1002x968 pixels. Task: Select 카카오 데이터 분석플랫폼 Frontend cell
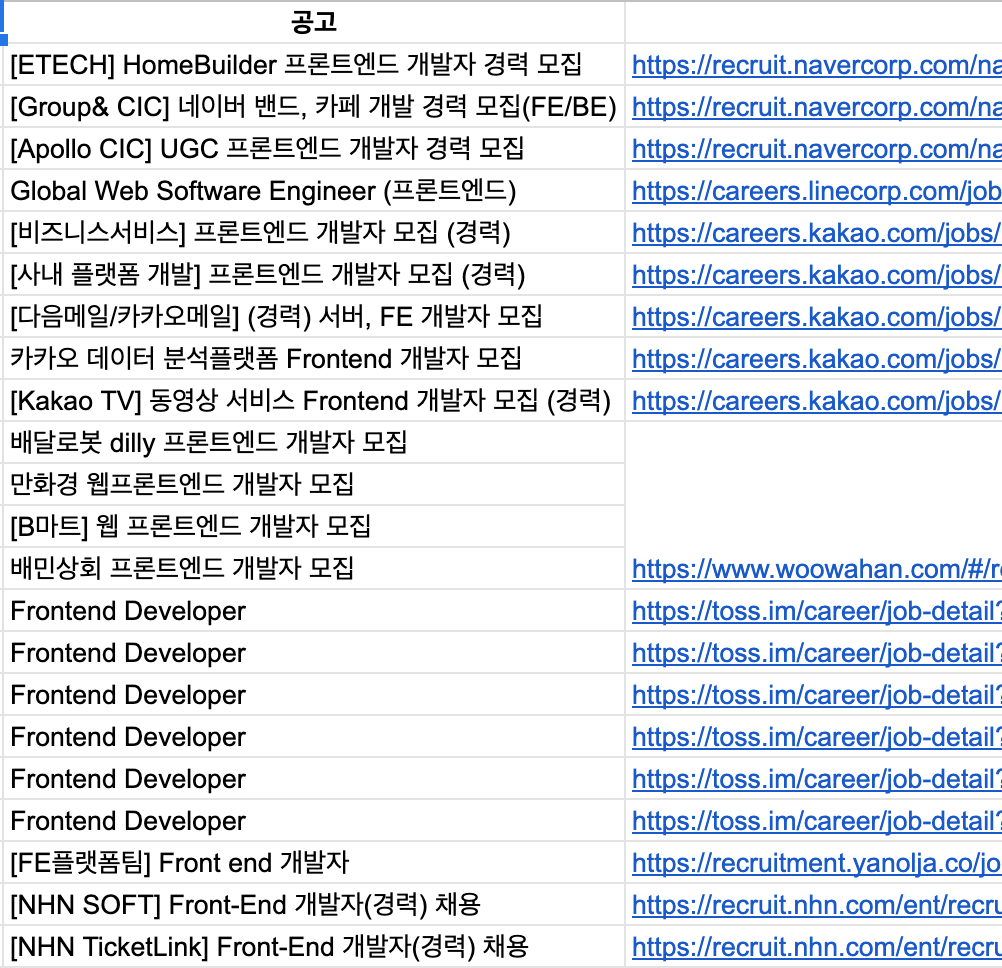(x=314, y=359)
